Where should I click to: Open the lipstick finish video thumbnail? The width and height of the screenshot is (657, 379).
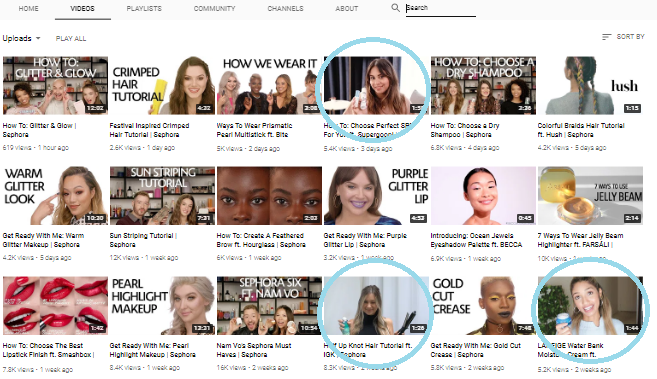pos(55,306)
